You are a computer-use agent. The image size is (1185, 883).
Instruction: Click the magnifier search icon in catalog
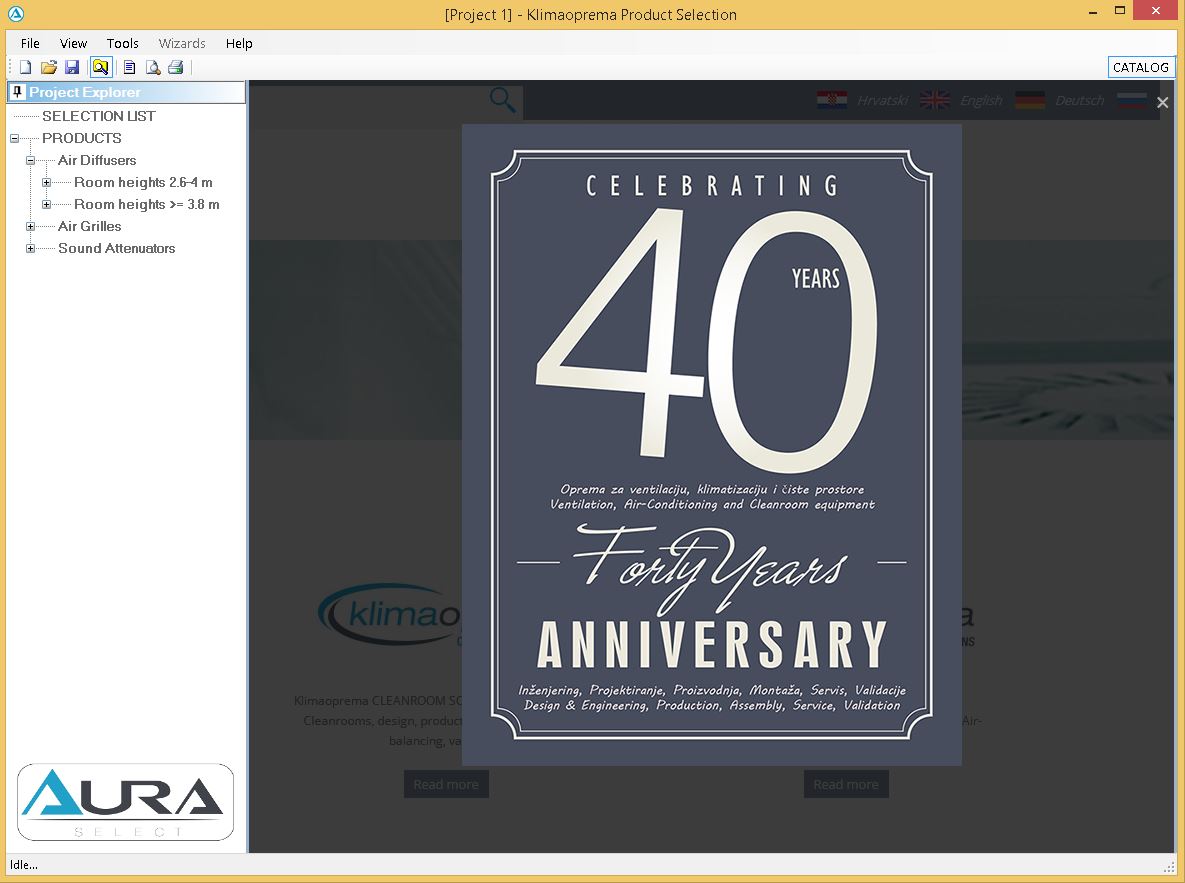[x=502, y=100]
